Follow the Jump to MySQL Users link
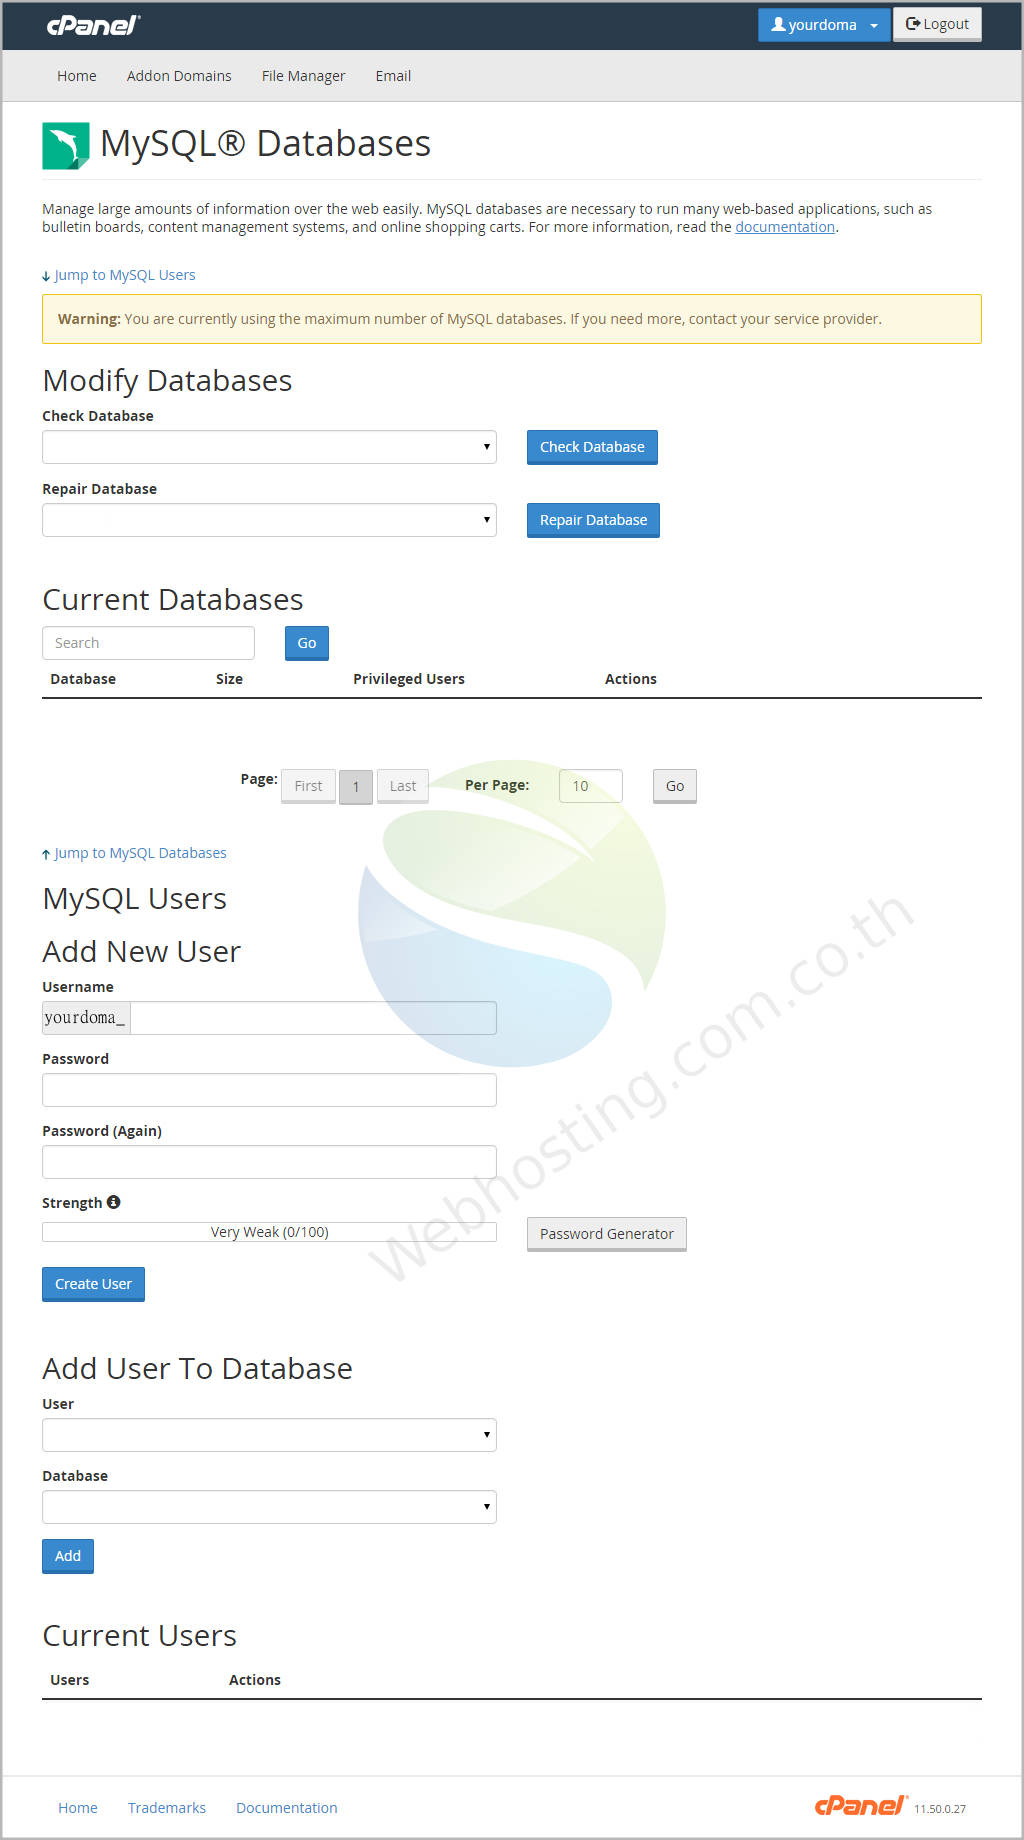Image resolution: width=1024 pixels, height=1840 pixels. [x=124, y=275]
